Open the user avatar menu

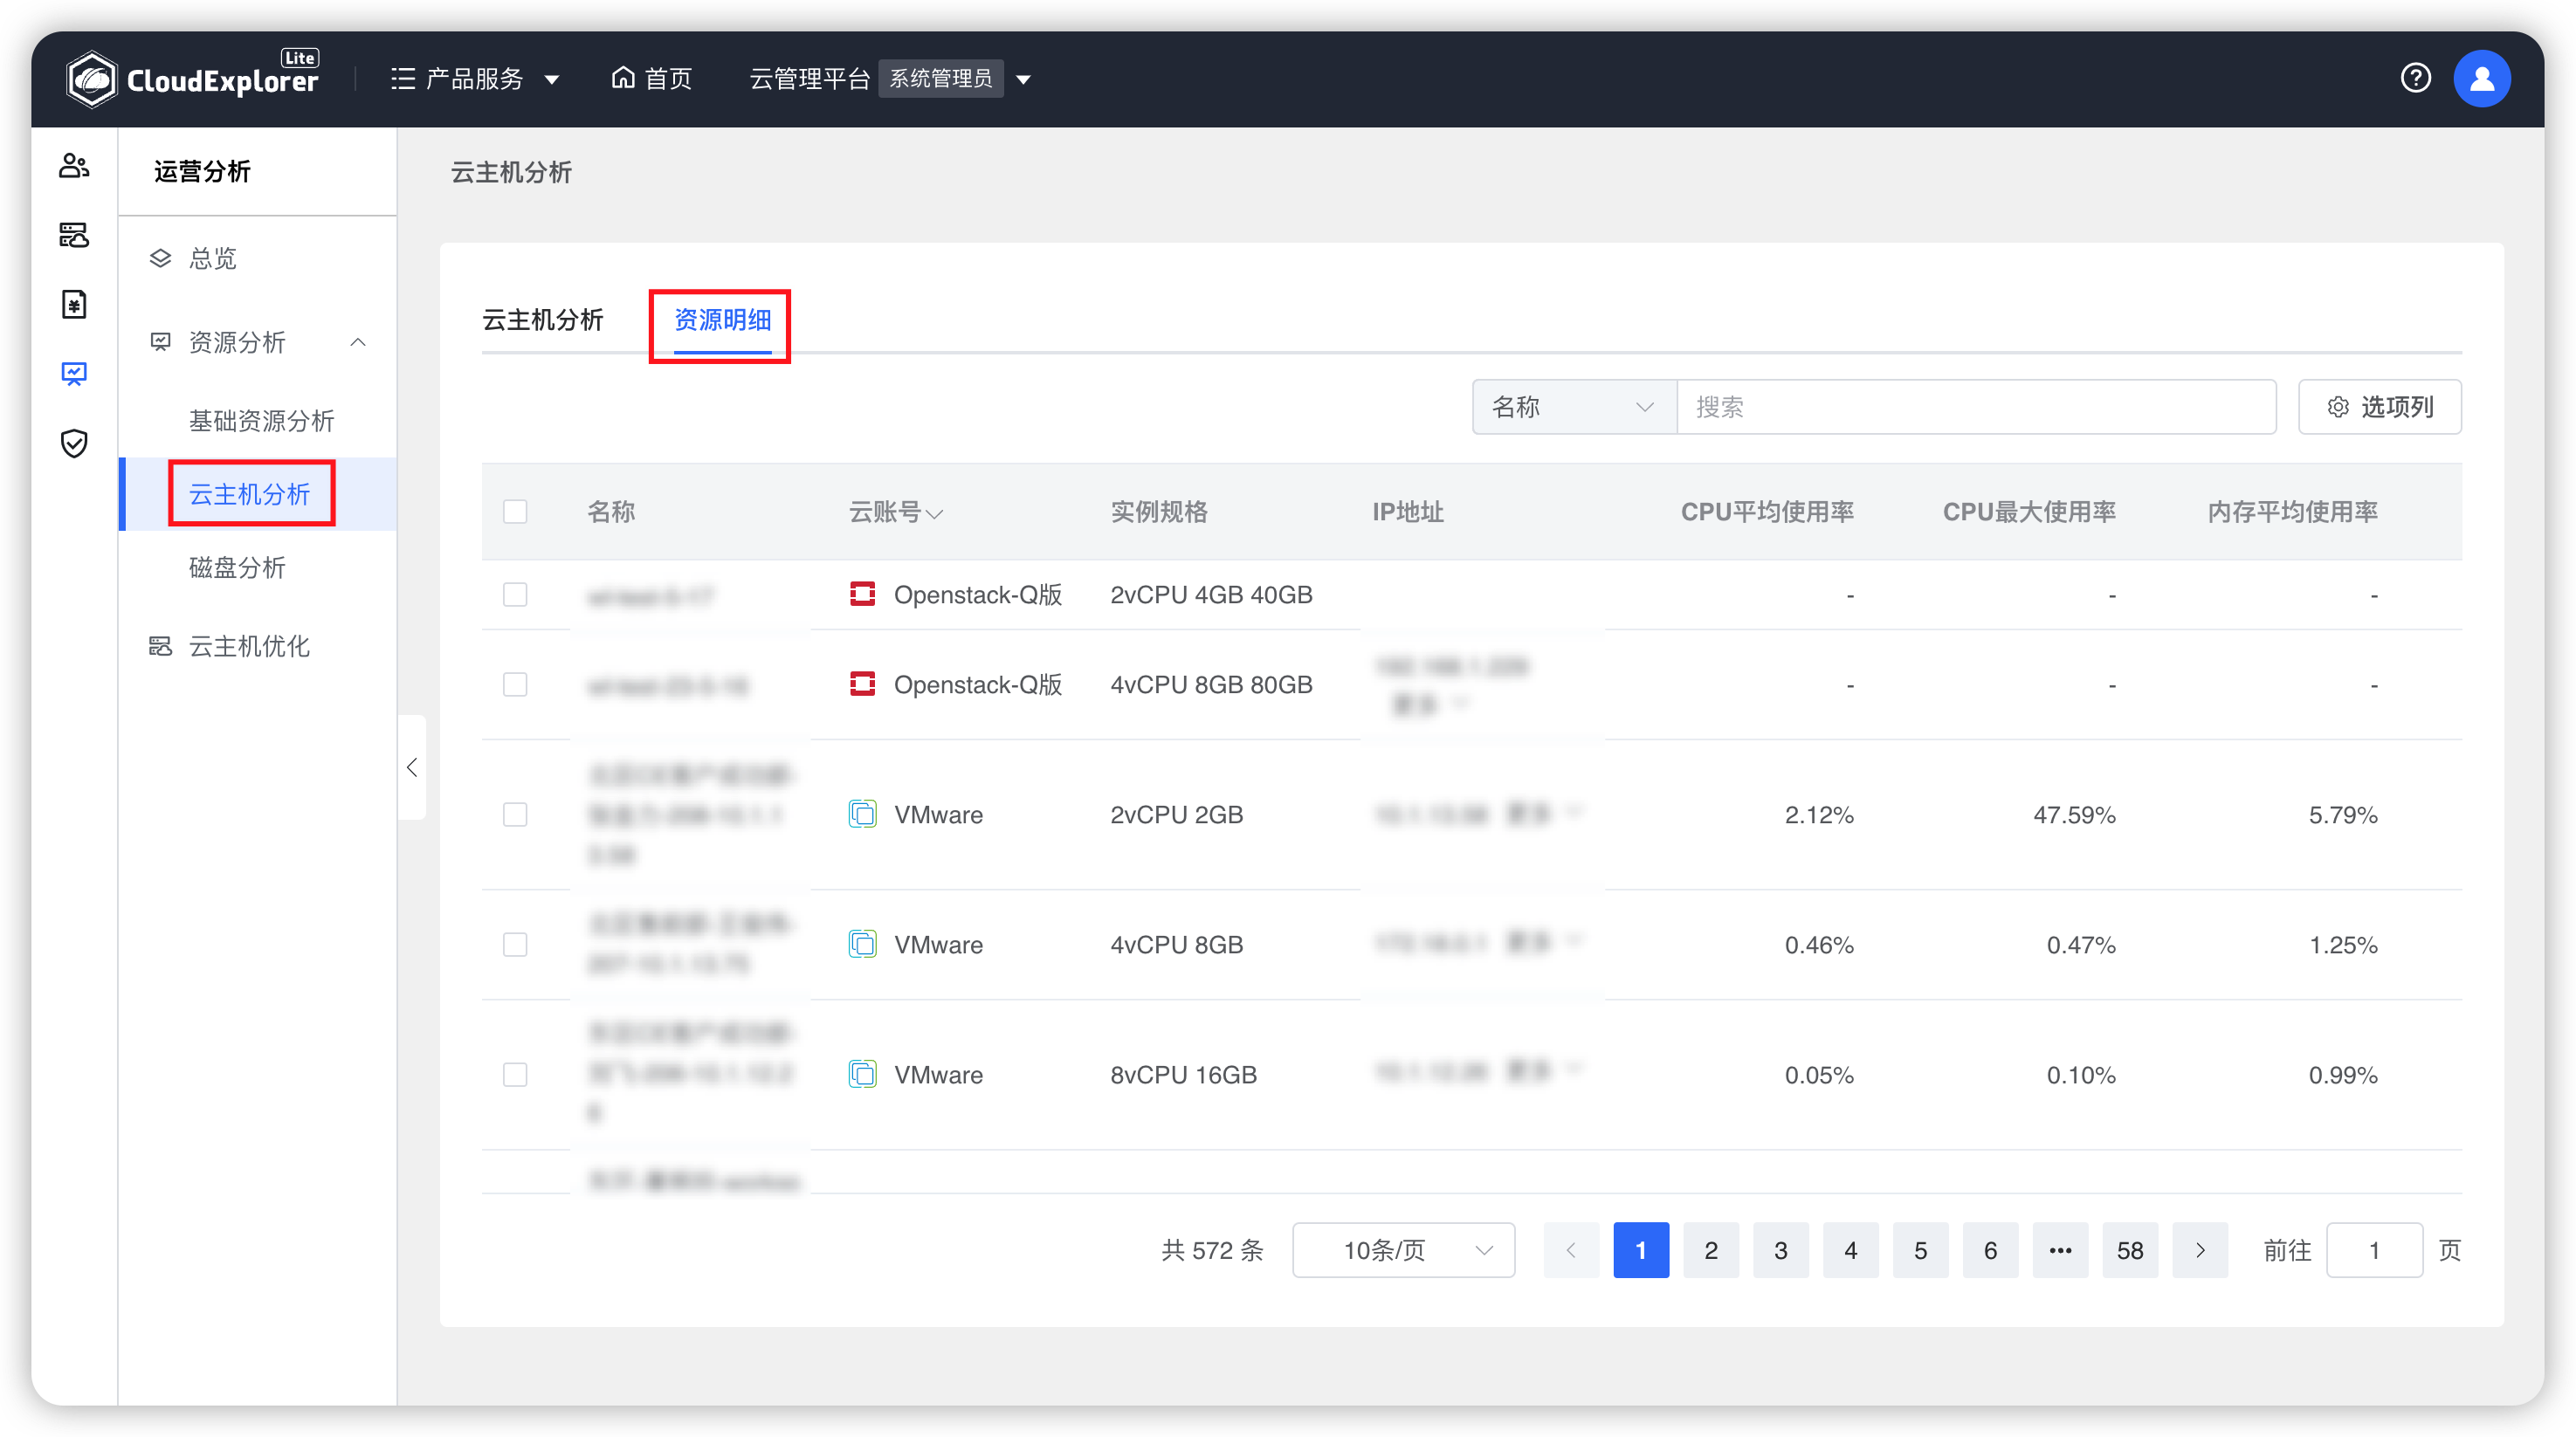point(2481,78)
